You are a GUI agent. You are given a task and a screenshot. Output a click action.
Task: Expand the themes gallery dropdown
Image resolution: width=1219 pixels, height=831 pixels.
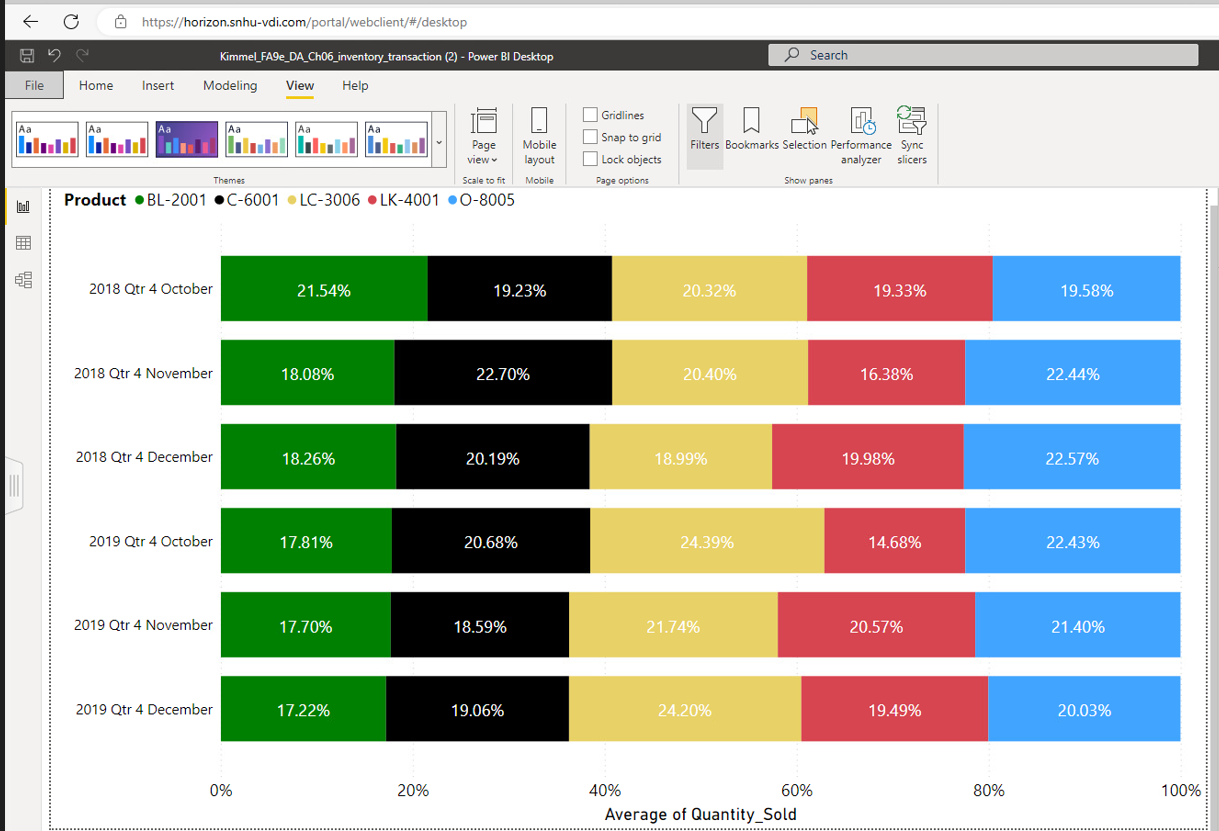(438, 141)
